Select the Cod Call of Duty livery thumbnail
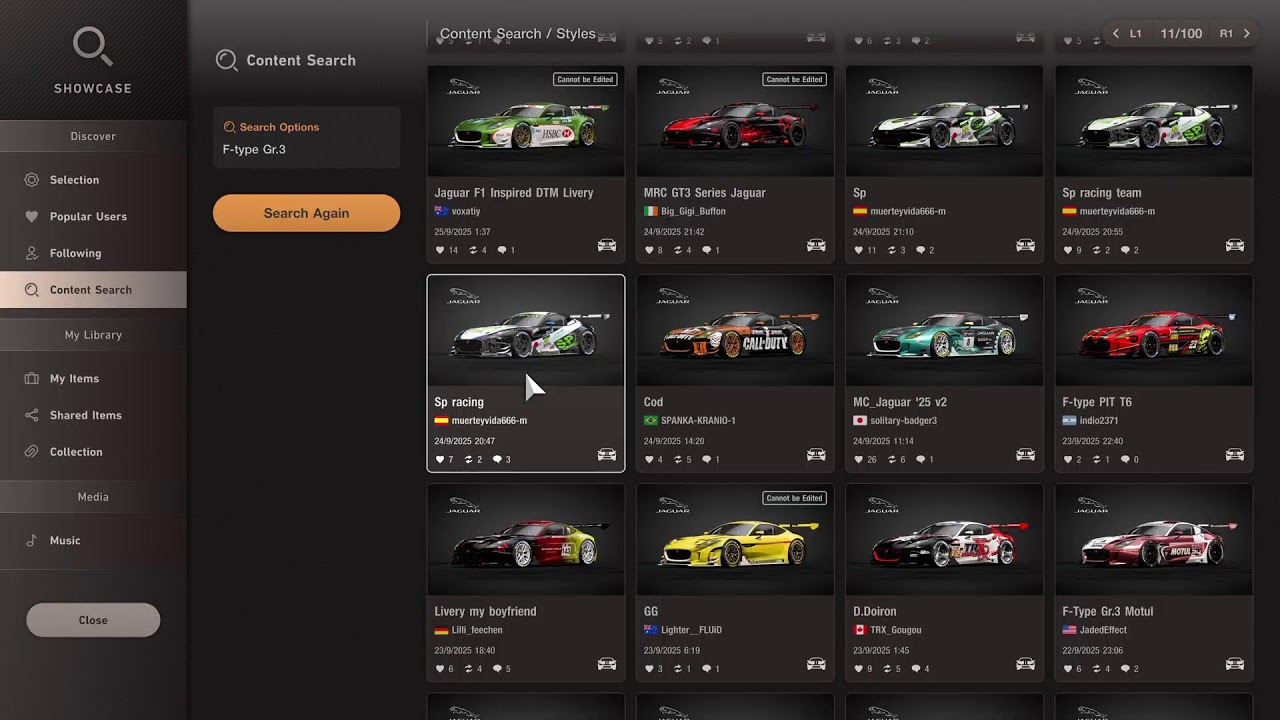 (x=735, y=331)
